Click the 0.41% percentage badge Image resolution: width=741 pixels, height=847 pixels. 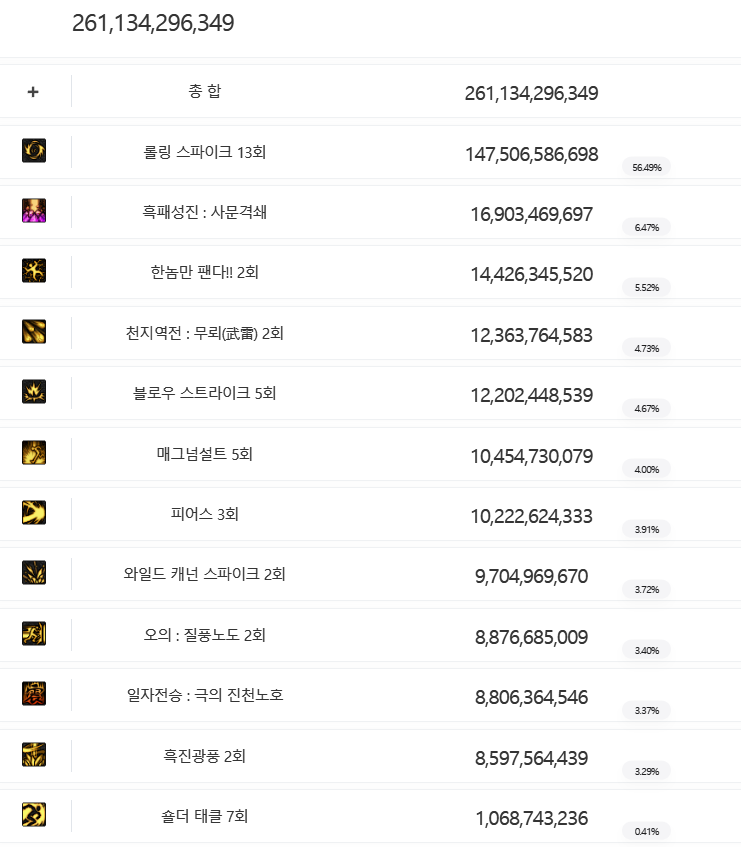[x=646, y=831]
